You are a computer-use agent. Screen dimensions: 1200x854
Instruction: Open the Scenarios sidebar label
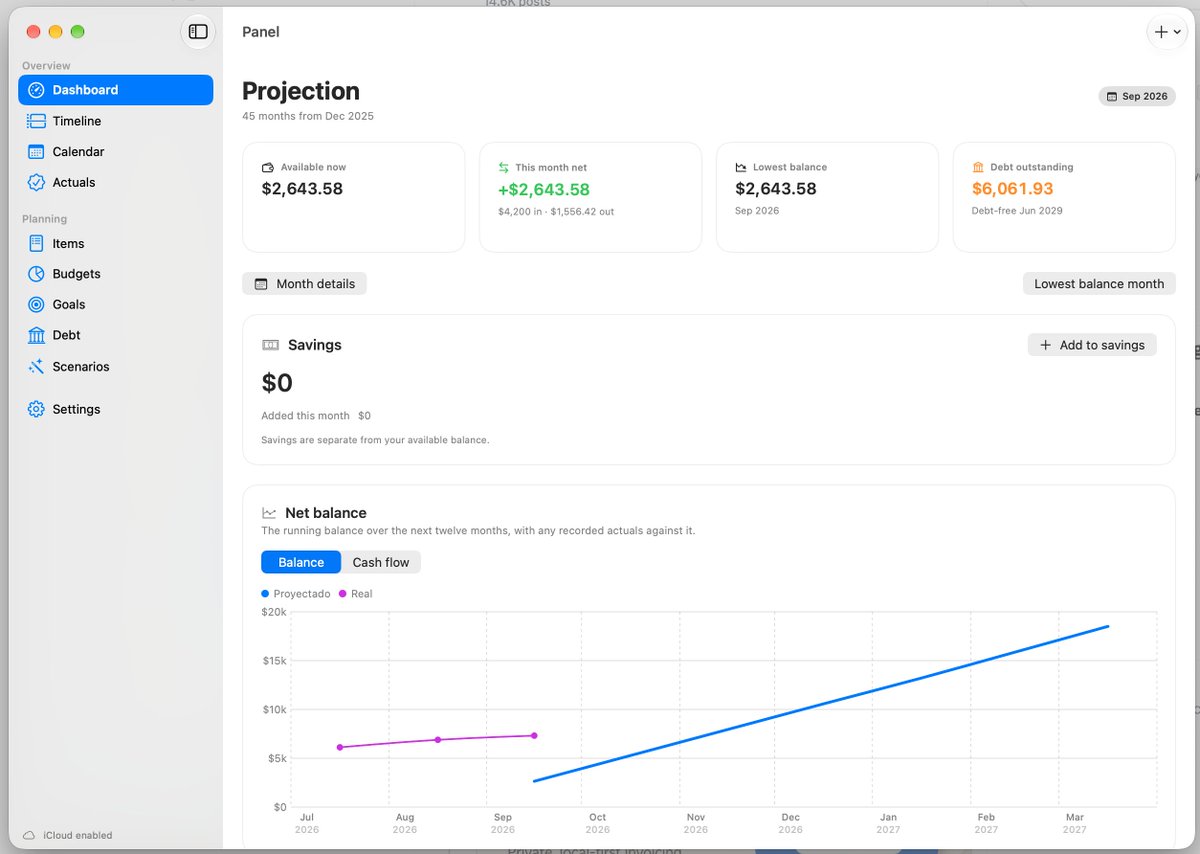pos(81,367)
